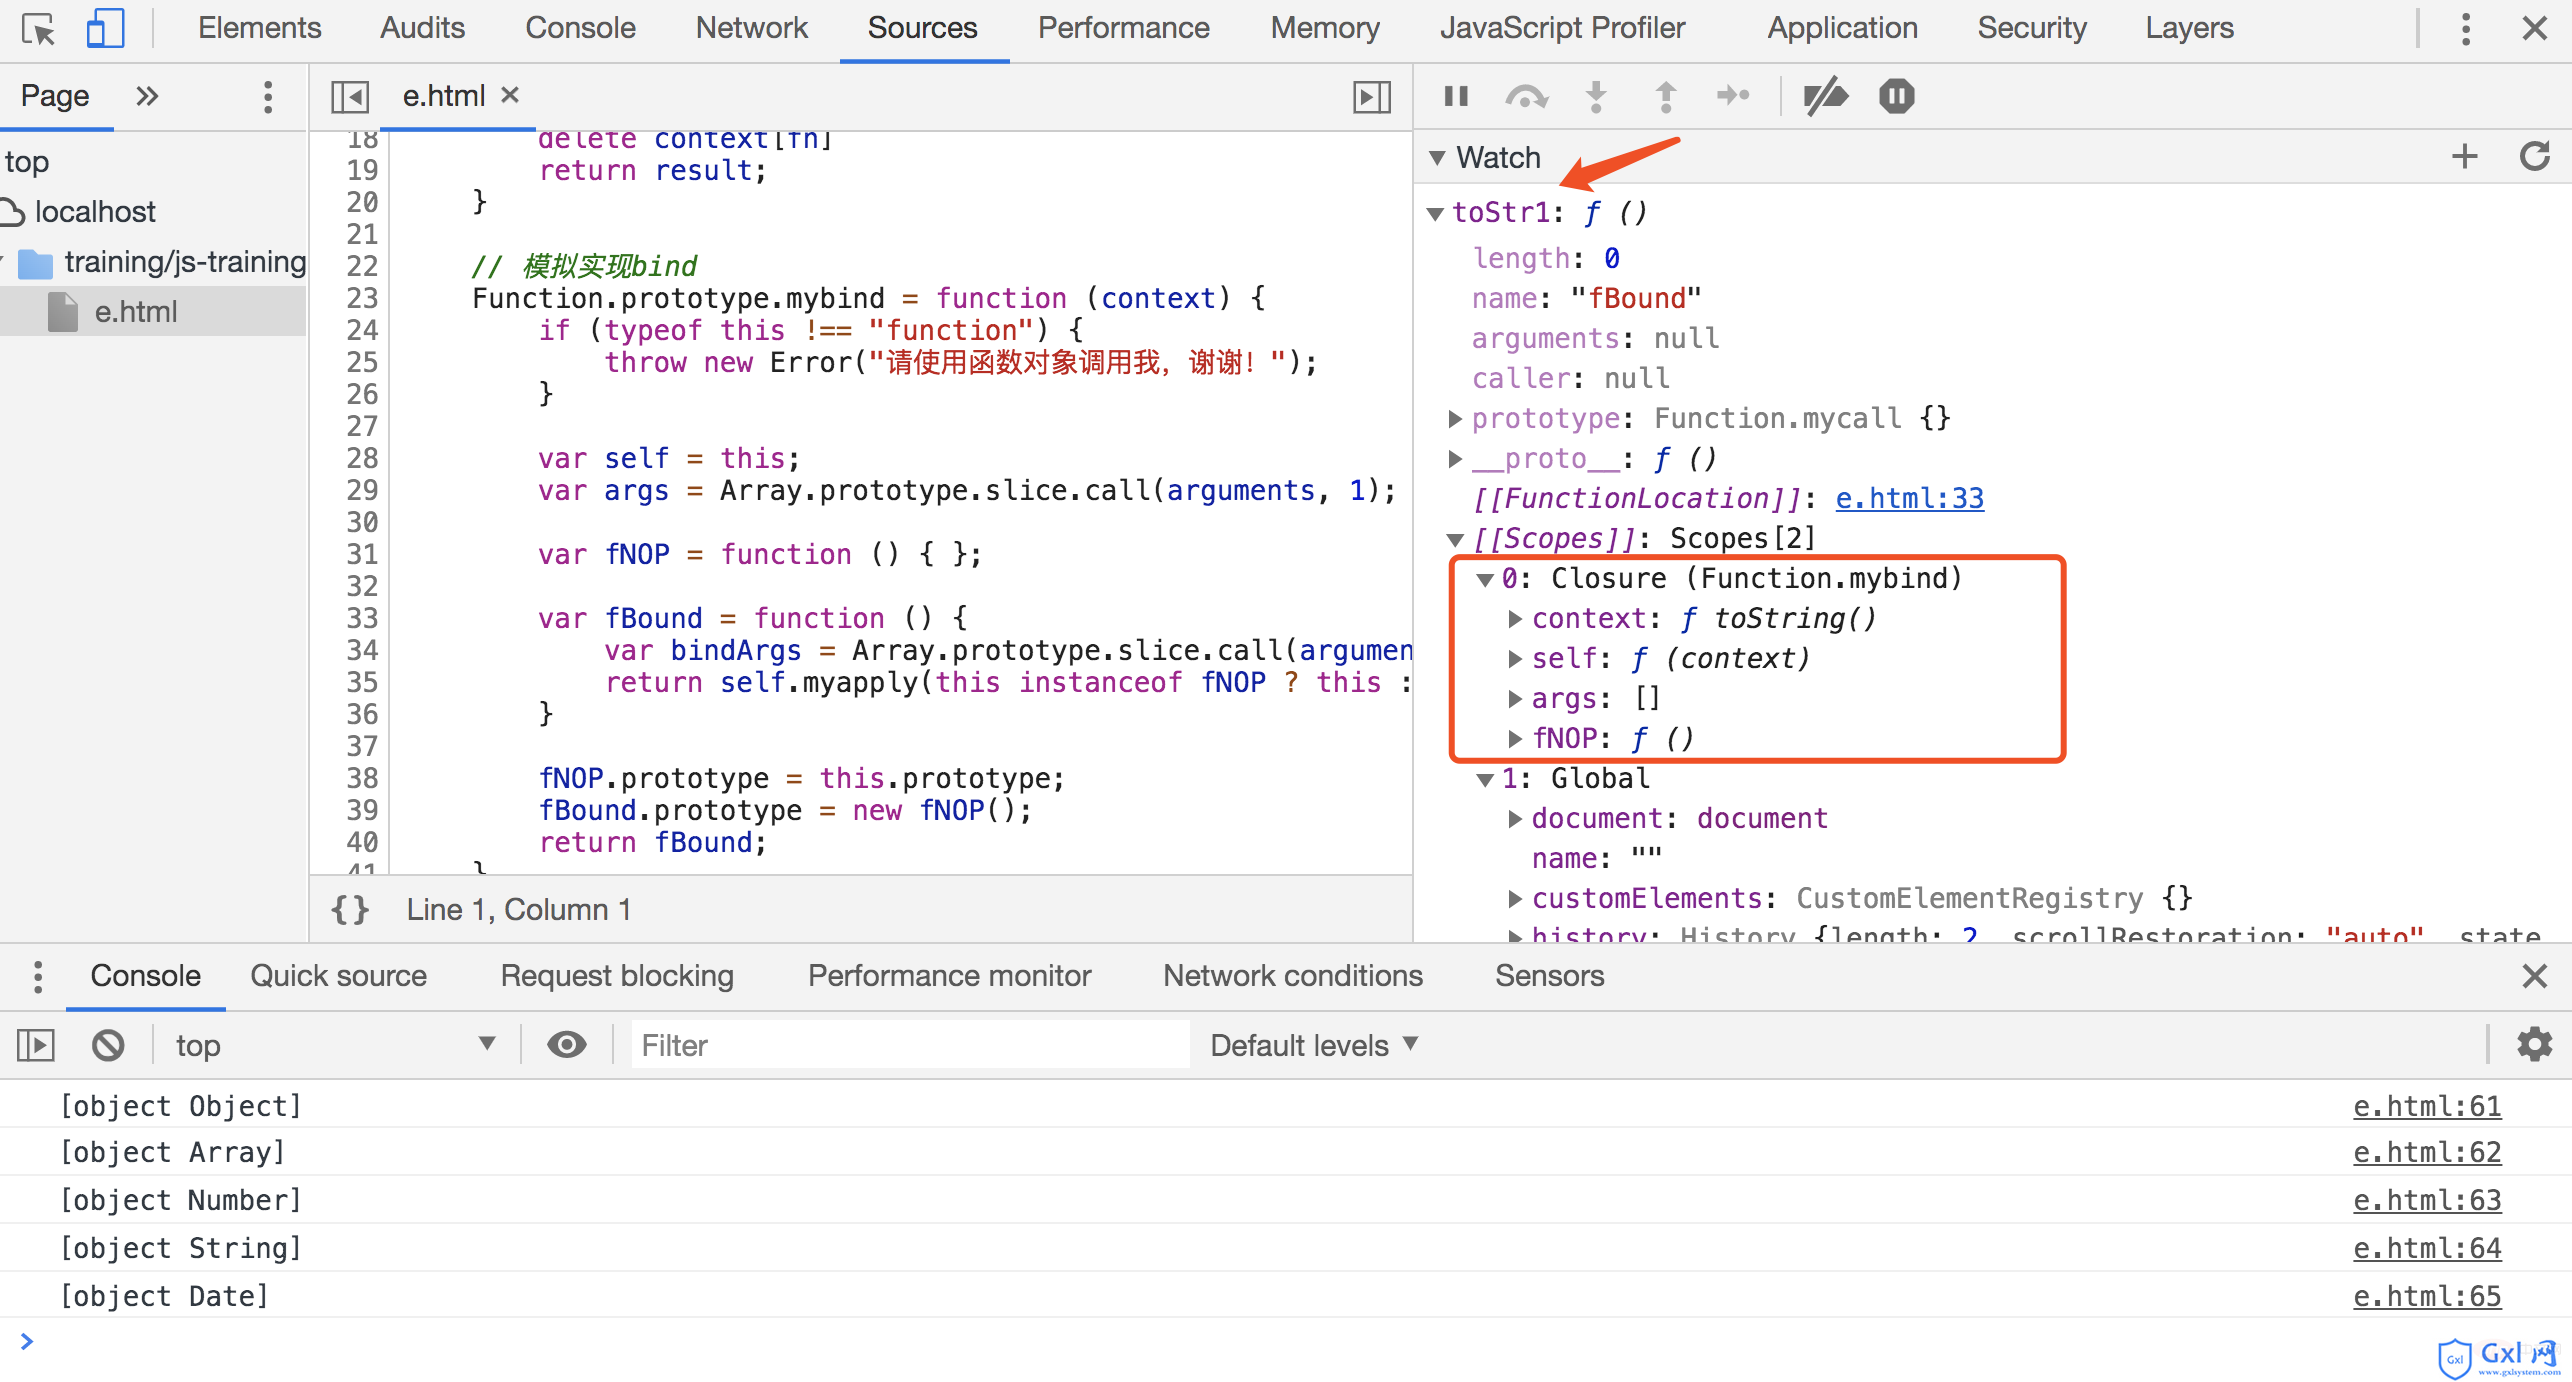Expand the toStr1 watch expression entry
Screen dimensions: 2572x1382
pyautogui.click(x=1442, y=213)
